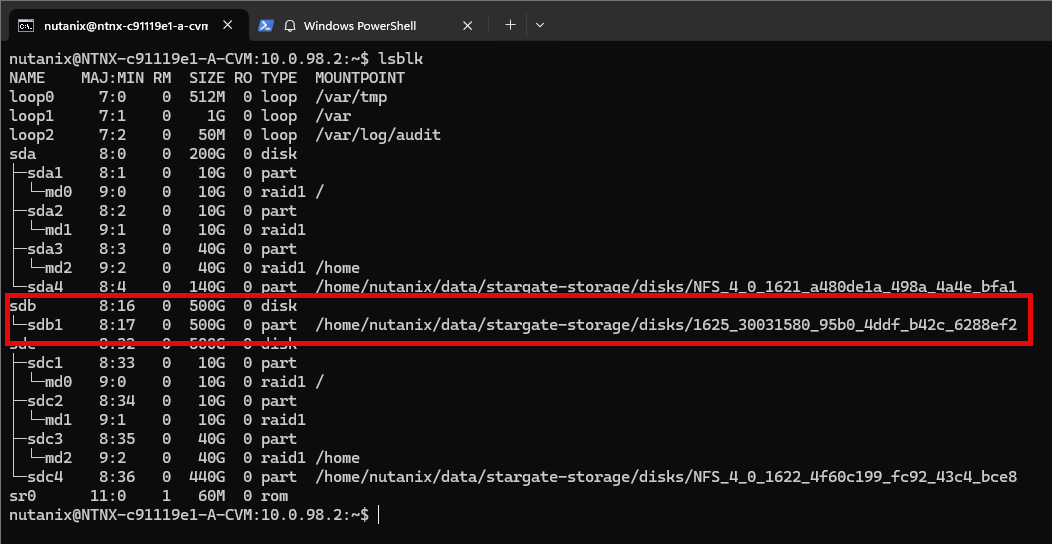The width and height of the screenshot is (1052, 544).
Task: Click the TYPE column header text
Action: point(279,78)
